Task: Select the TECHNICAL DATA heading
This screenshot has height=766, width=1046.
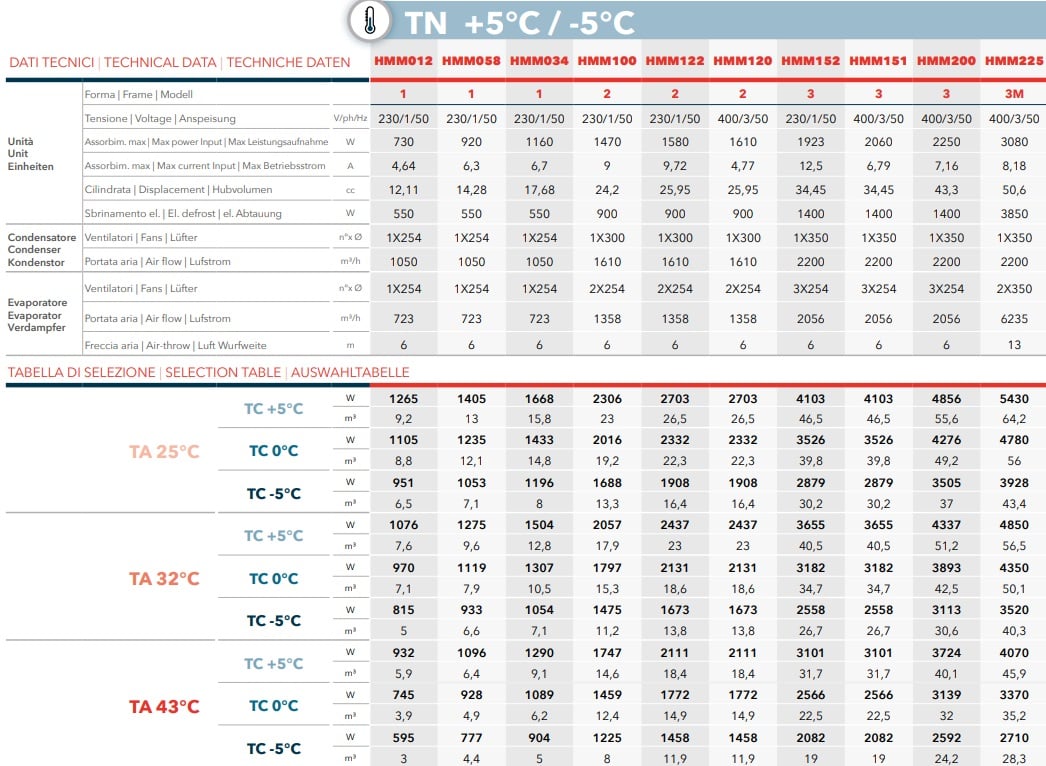Action: tap(160, 63)
